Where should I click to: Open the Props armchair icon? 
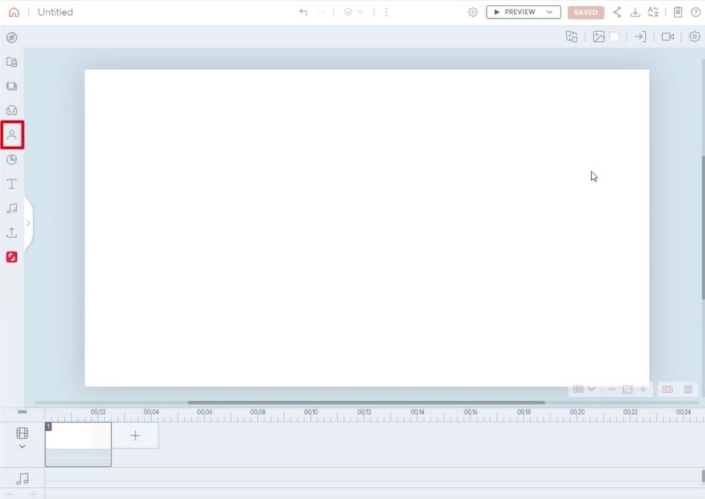(x=12, y=110)
